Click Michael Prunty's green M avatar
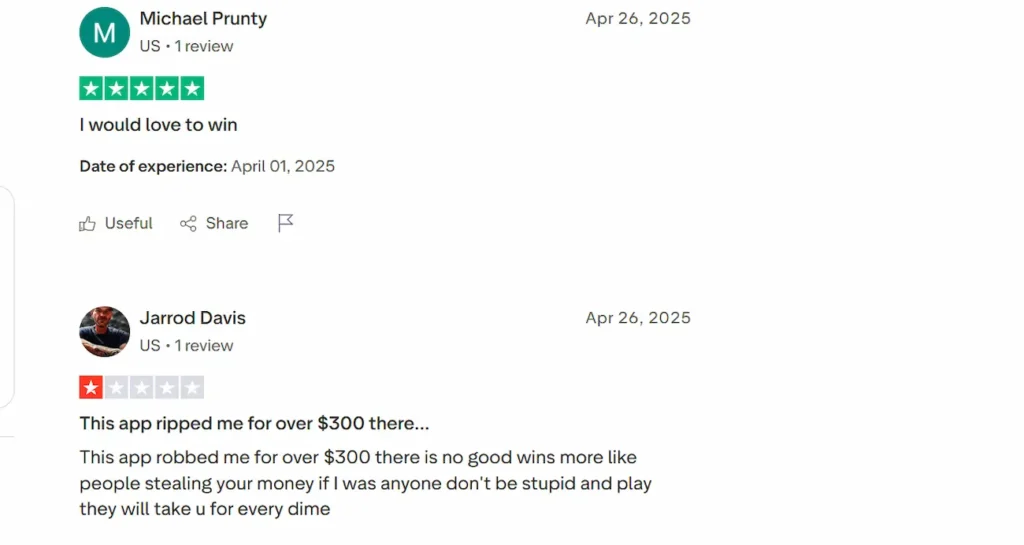The width and height of the screenshot is (1024, 545). (104, 32)
